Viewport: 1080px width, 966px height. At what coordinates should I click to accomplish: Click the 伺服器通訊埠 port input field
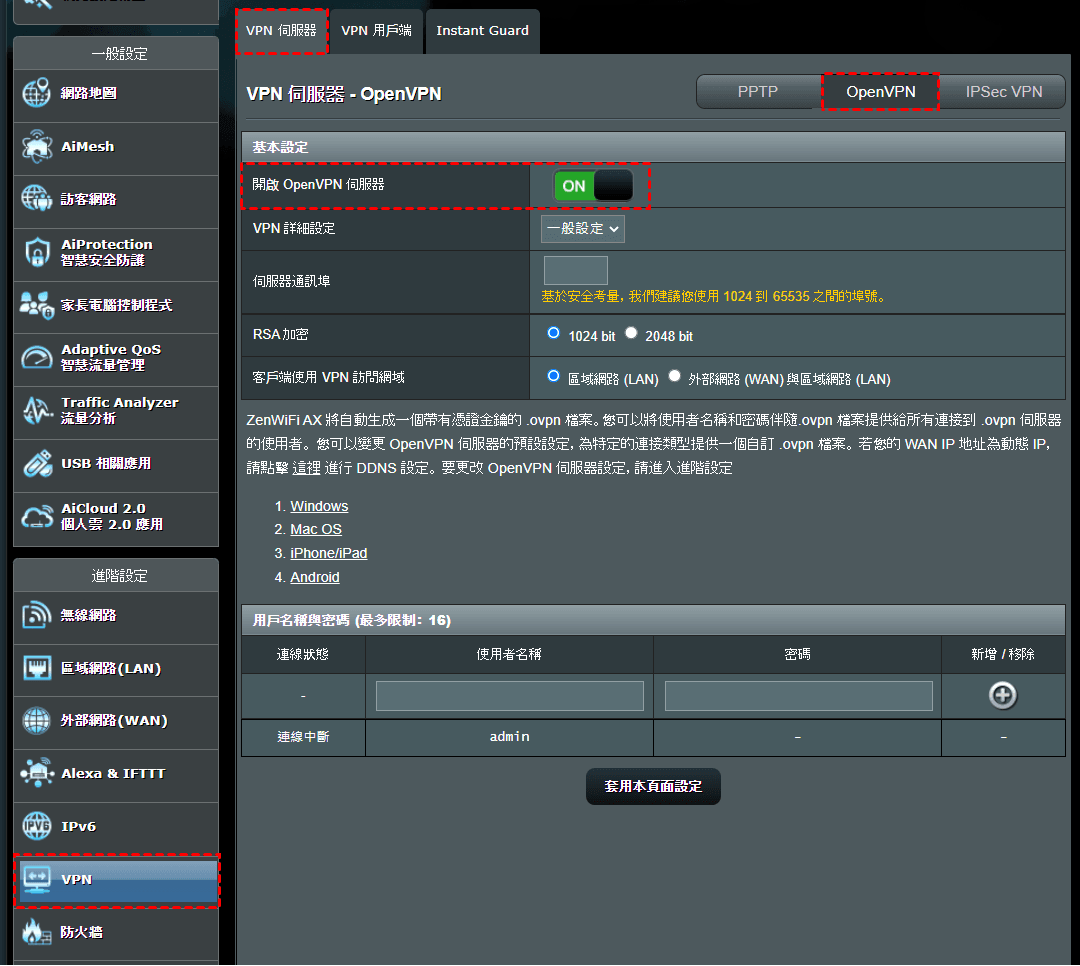(575, 271)
